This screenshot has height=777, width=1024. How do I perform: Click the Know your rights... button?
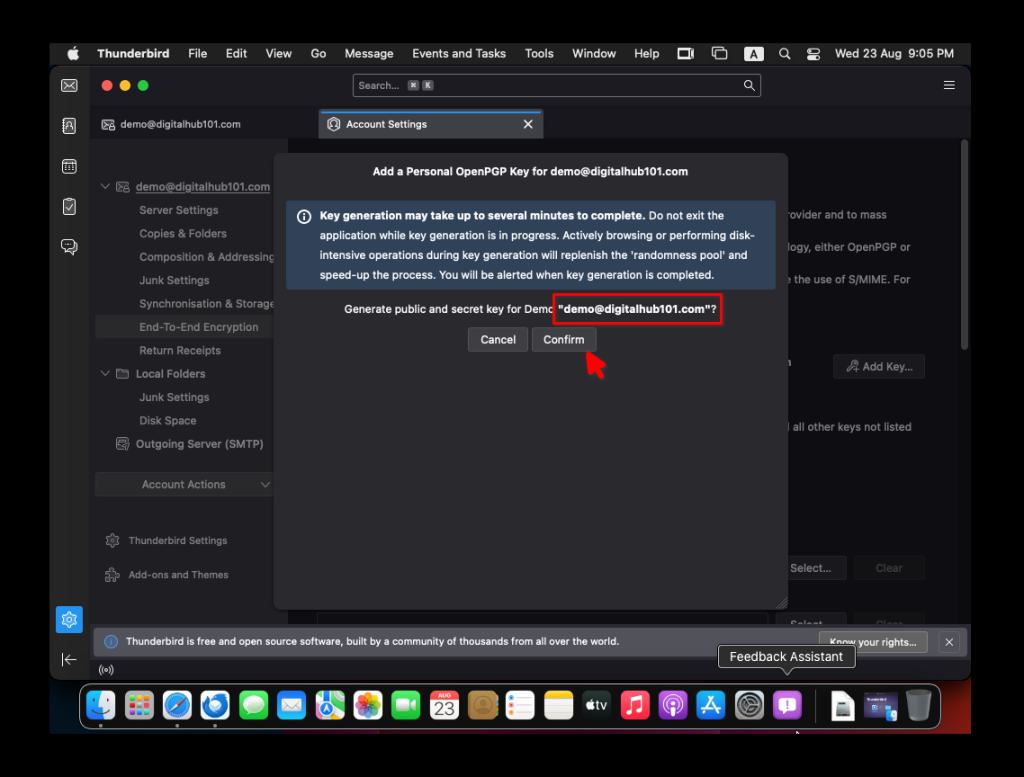click(x=873, y=642)
